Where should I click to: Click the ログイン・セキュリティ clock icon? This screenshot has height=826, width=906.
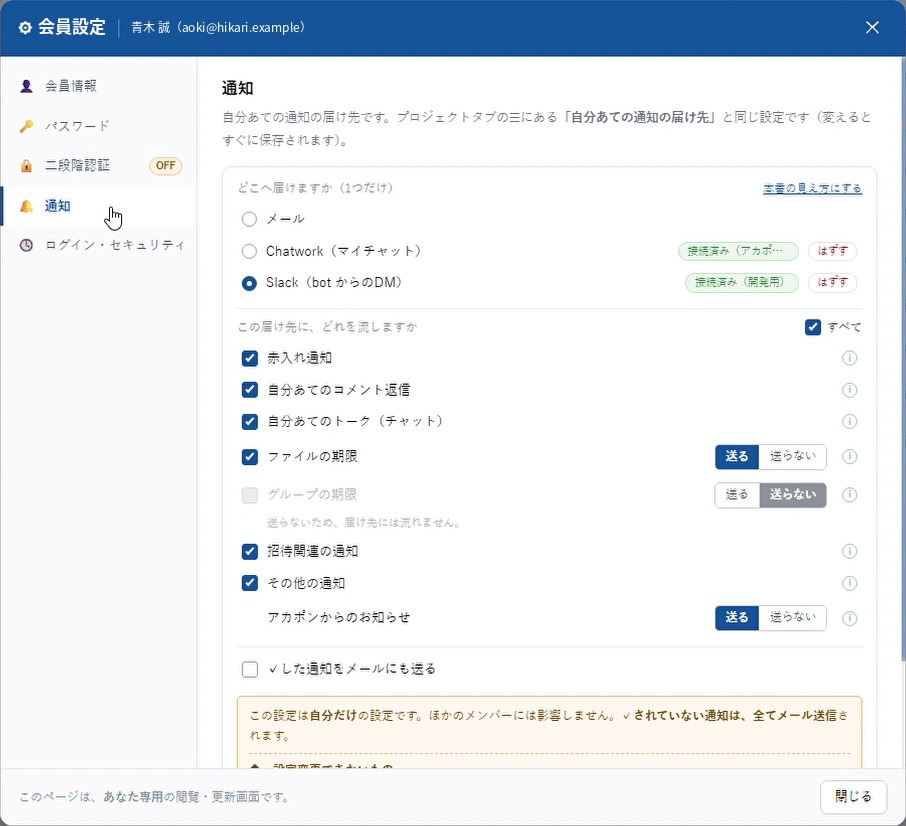[x=26, y=245]
